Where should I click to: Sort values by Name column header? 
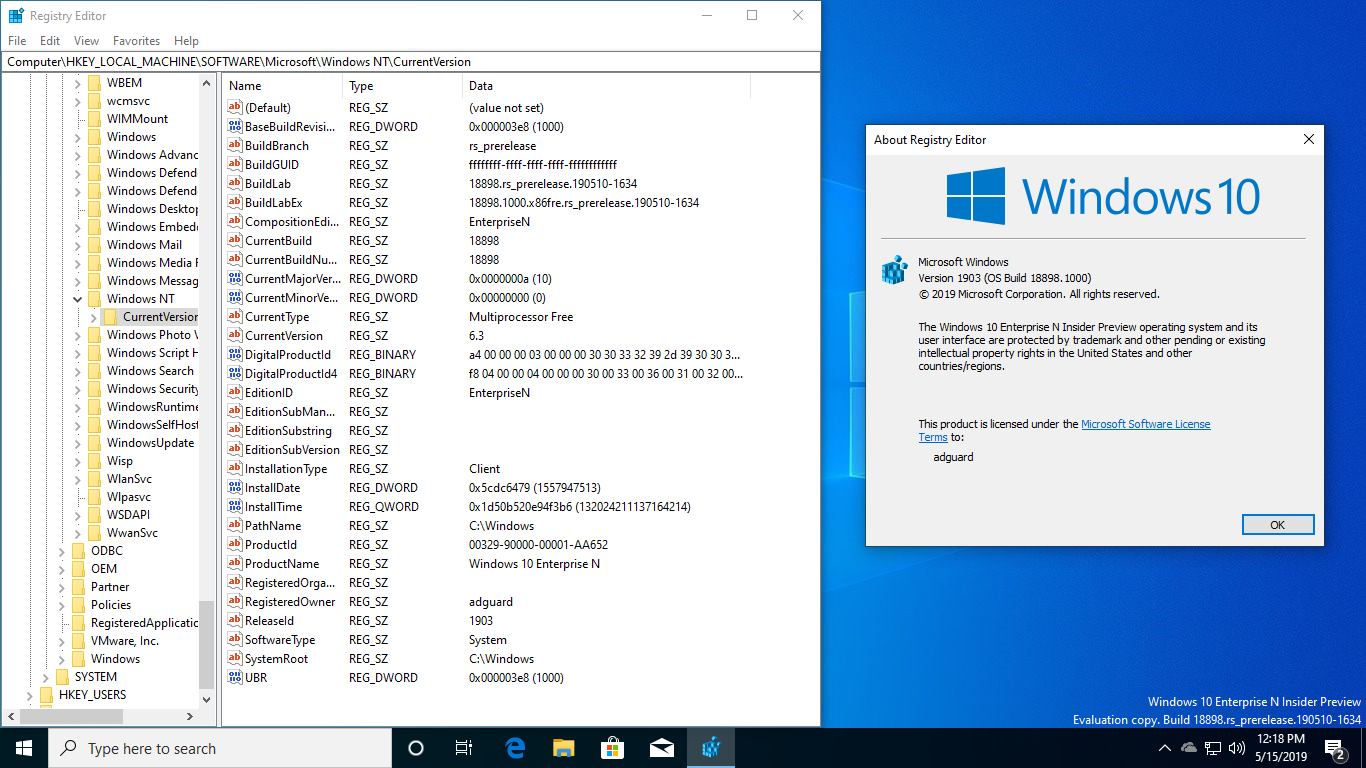pos(282,86)
